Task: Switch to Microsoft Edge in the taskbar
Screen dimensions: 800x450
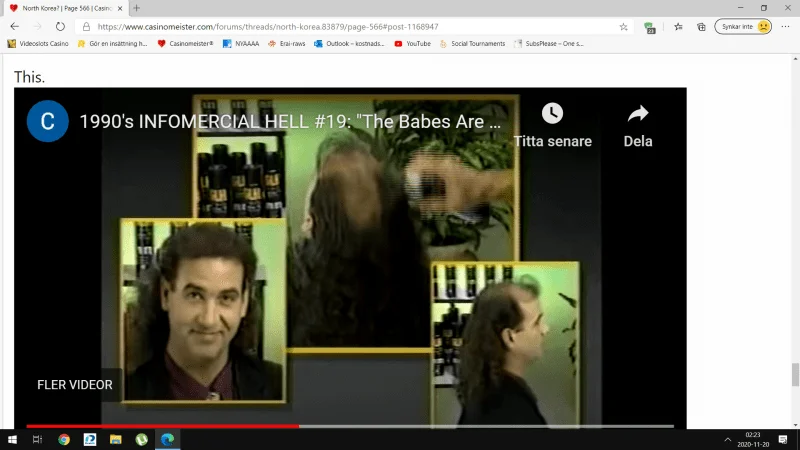Action: (167, 439)
